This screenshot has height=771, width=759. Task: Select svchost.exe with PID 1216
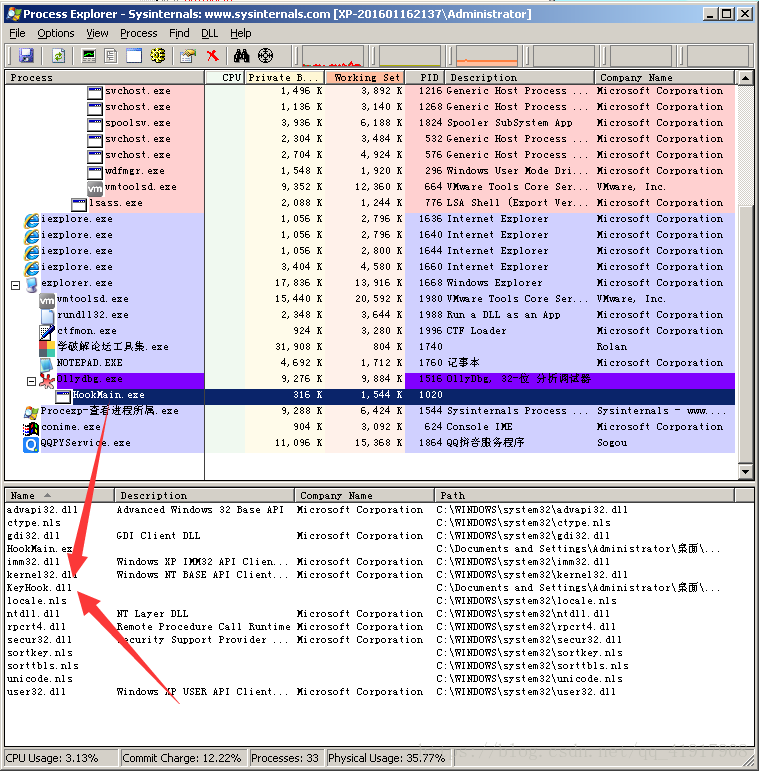click(370, 91)
